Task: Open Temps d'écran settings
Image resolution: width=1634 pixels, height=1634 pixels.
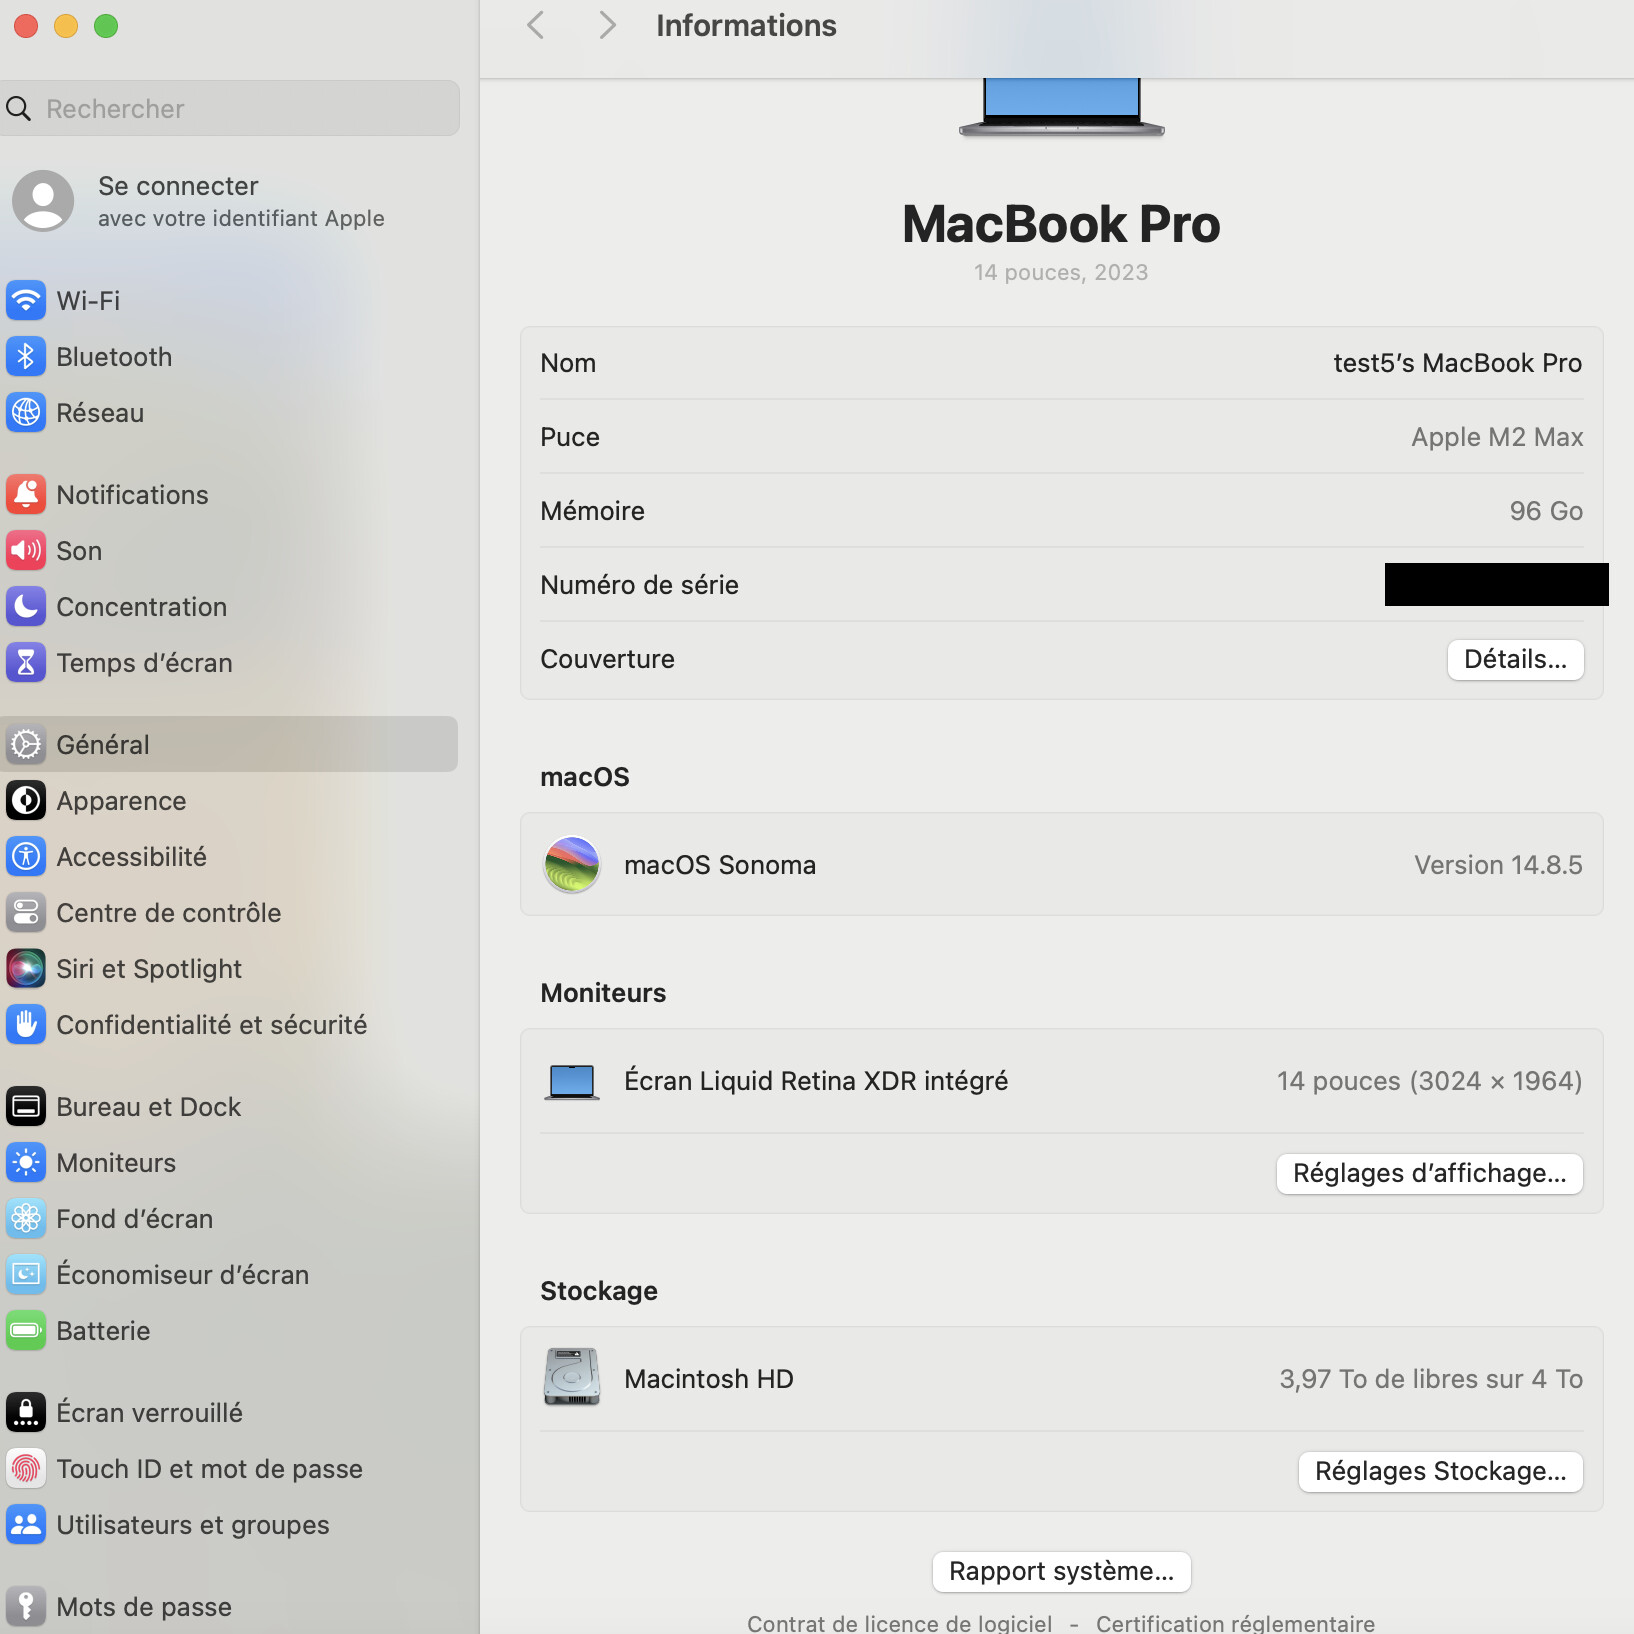Action: pyautogui.click(x=143, y=662)
